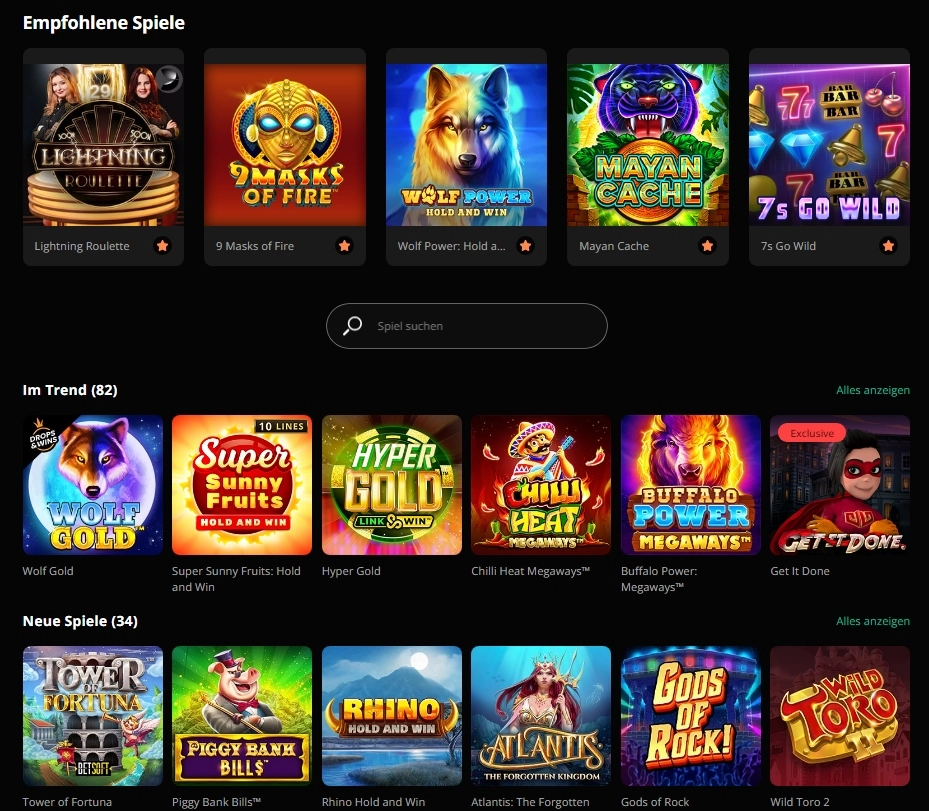Toggle favorite star for 9 Masks of Fire

tap(344, 246)
